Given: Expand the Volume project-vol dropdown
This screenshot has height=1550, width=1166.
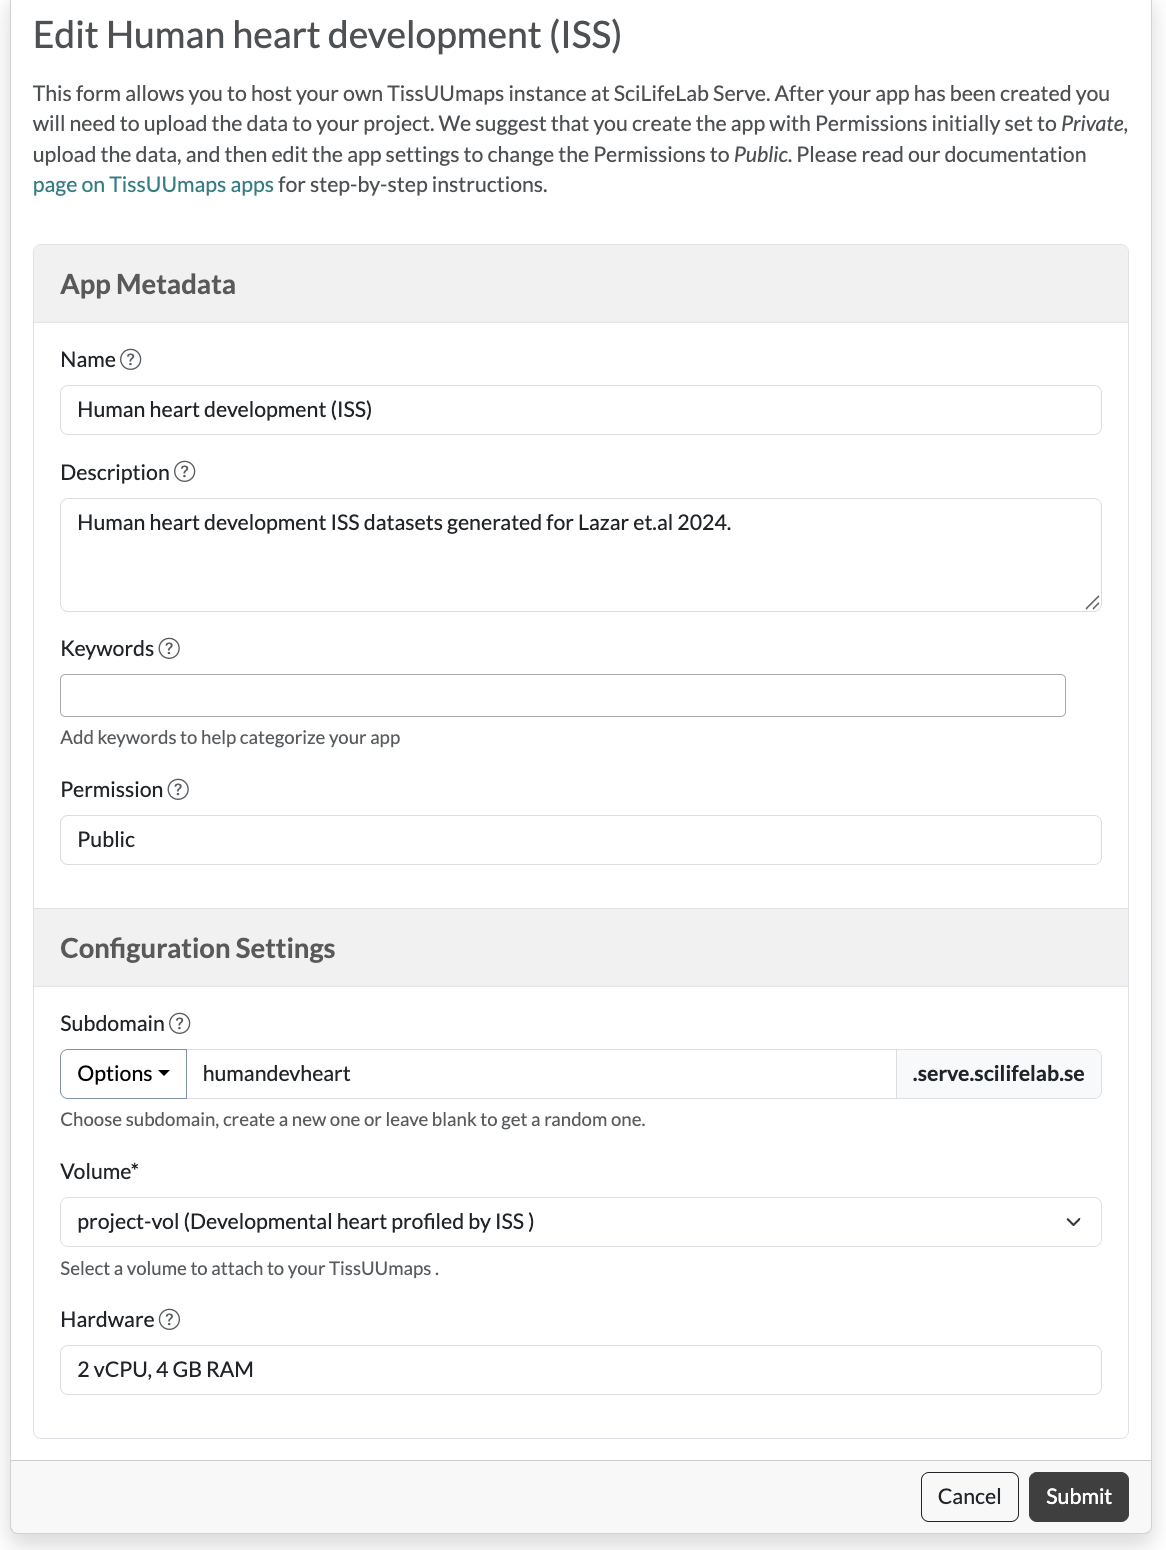Looking at the screenshot, I should [580, 1222].
